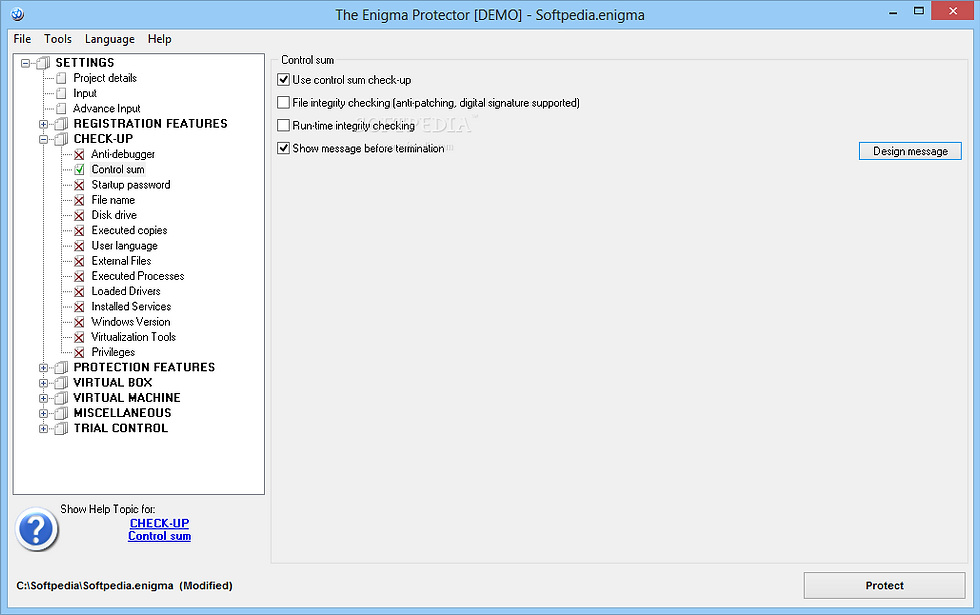
Task: Collapse the CHECK-UP node
Action: pyautogui.click(x=44, y=139)
